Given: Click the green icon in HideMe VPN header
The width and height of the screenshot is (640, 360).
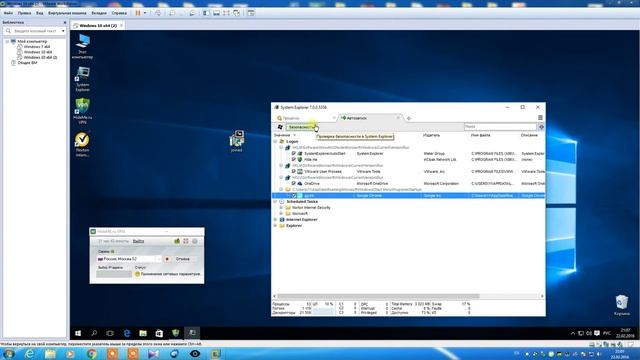Looking at the screenshot, I should coord(177,241).
